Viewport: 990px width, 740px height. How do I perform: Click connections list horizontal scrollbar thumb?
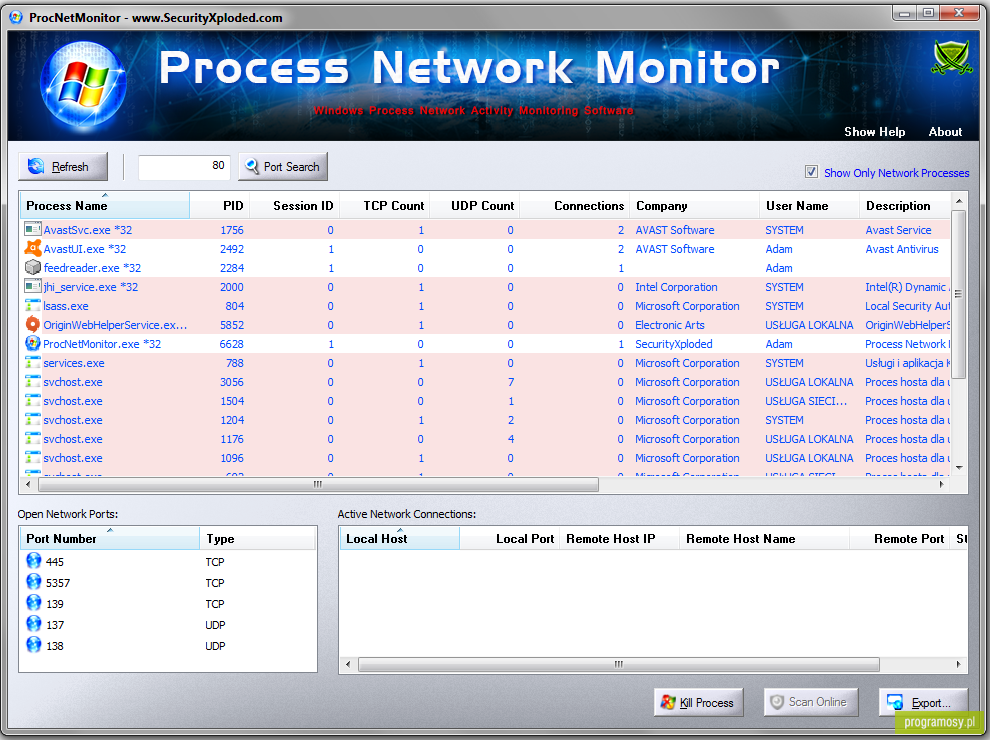[x=619, y=664]
